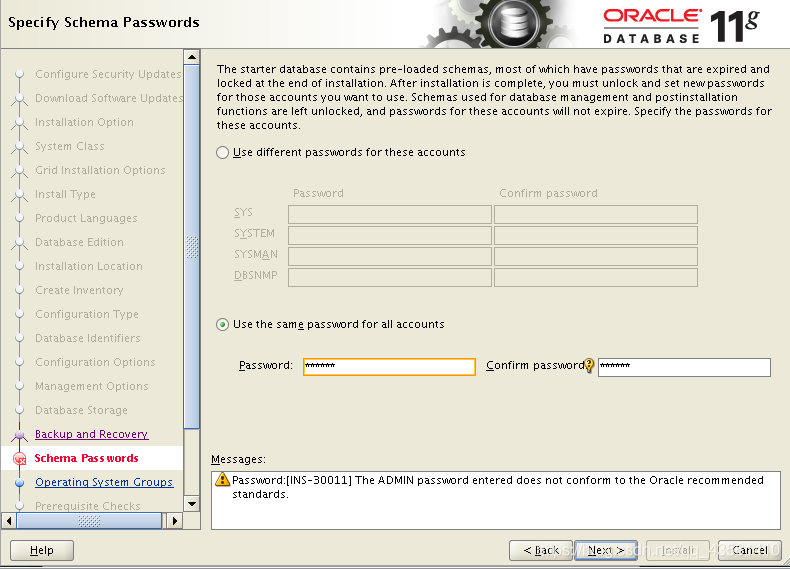790x569 pixels.
Task: Click the step list scroll right arrow
Action: tap(174, 521)
